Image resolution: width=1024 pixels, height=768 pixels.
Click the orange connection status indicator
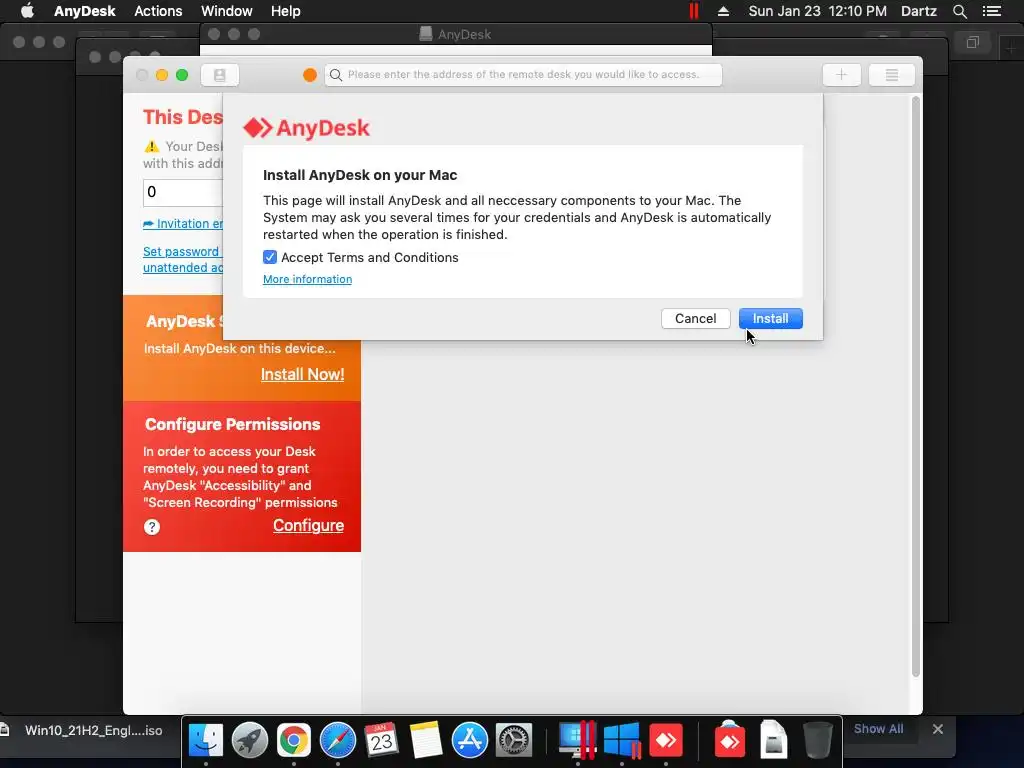(310, 75)
